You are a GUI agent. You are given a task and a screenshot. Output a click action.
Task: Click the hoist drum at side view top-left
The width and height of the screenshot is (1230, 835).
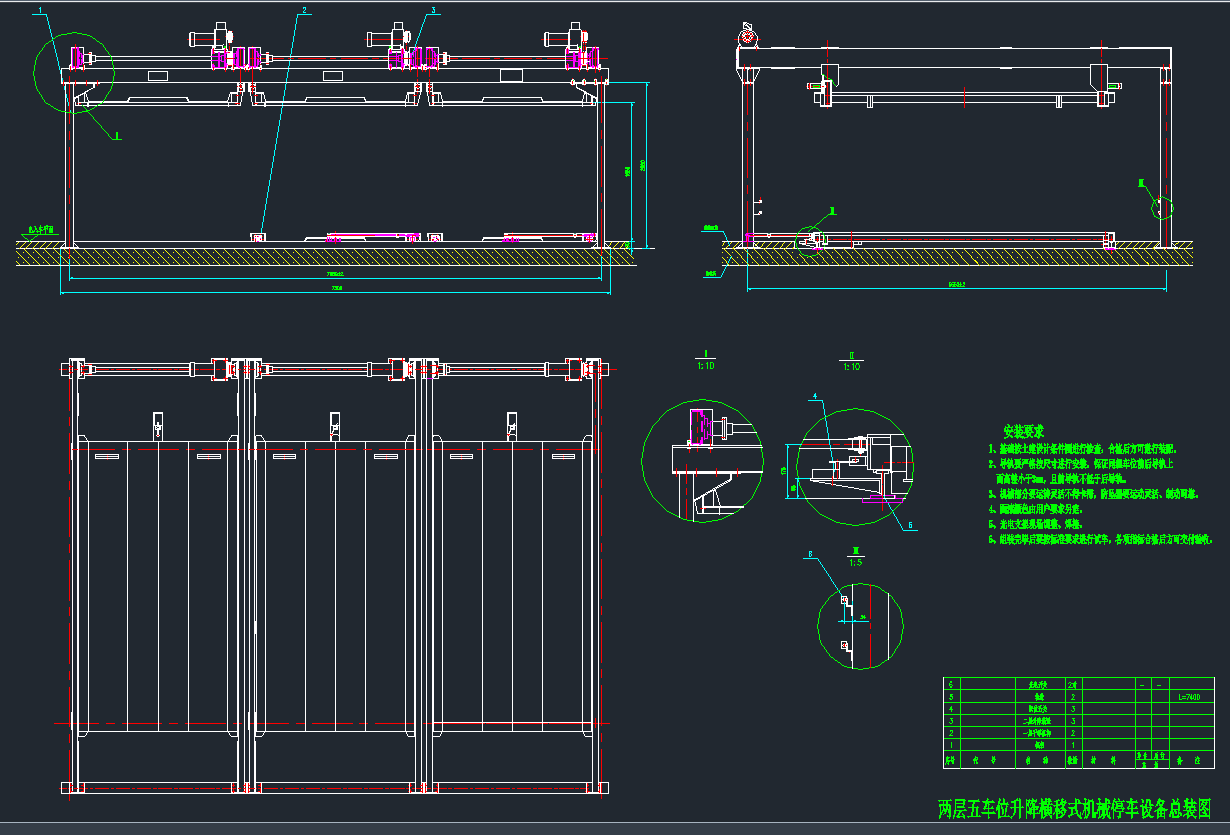(747, 38)
